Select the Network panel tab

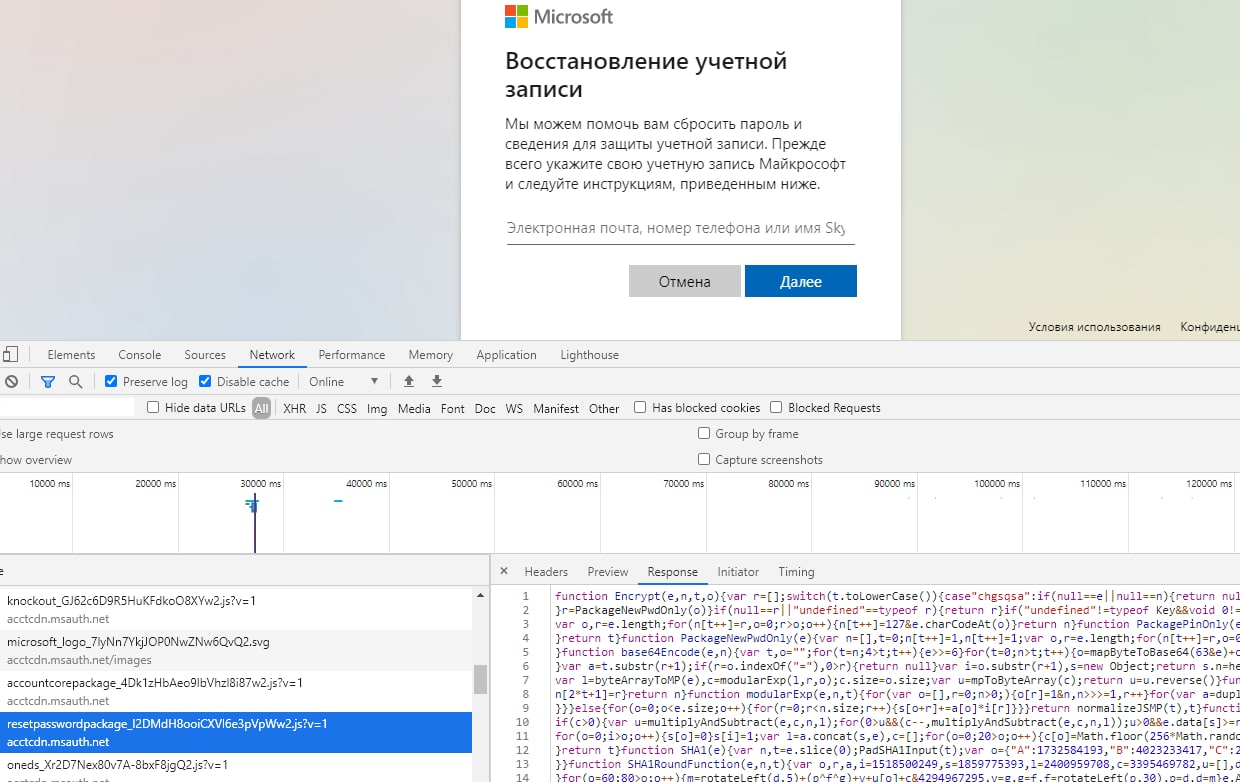point(272,354)
